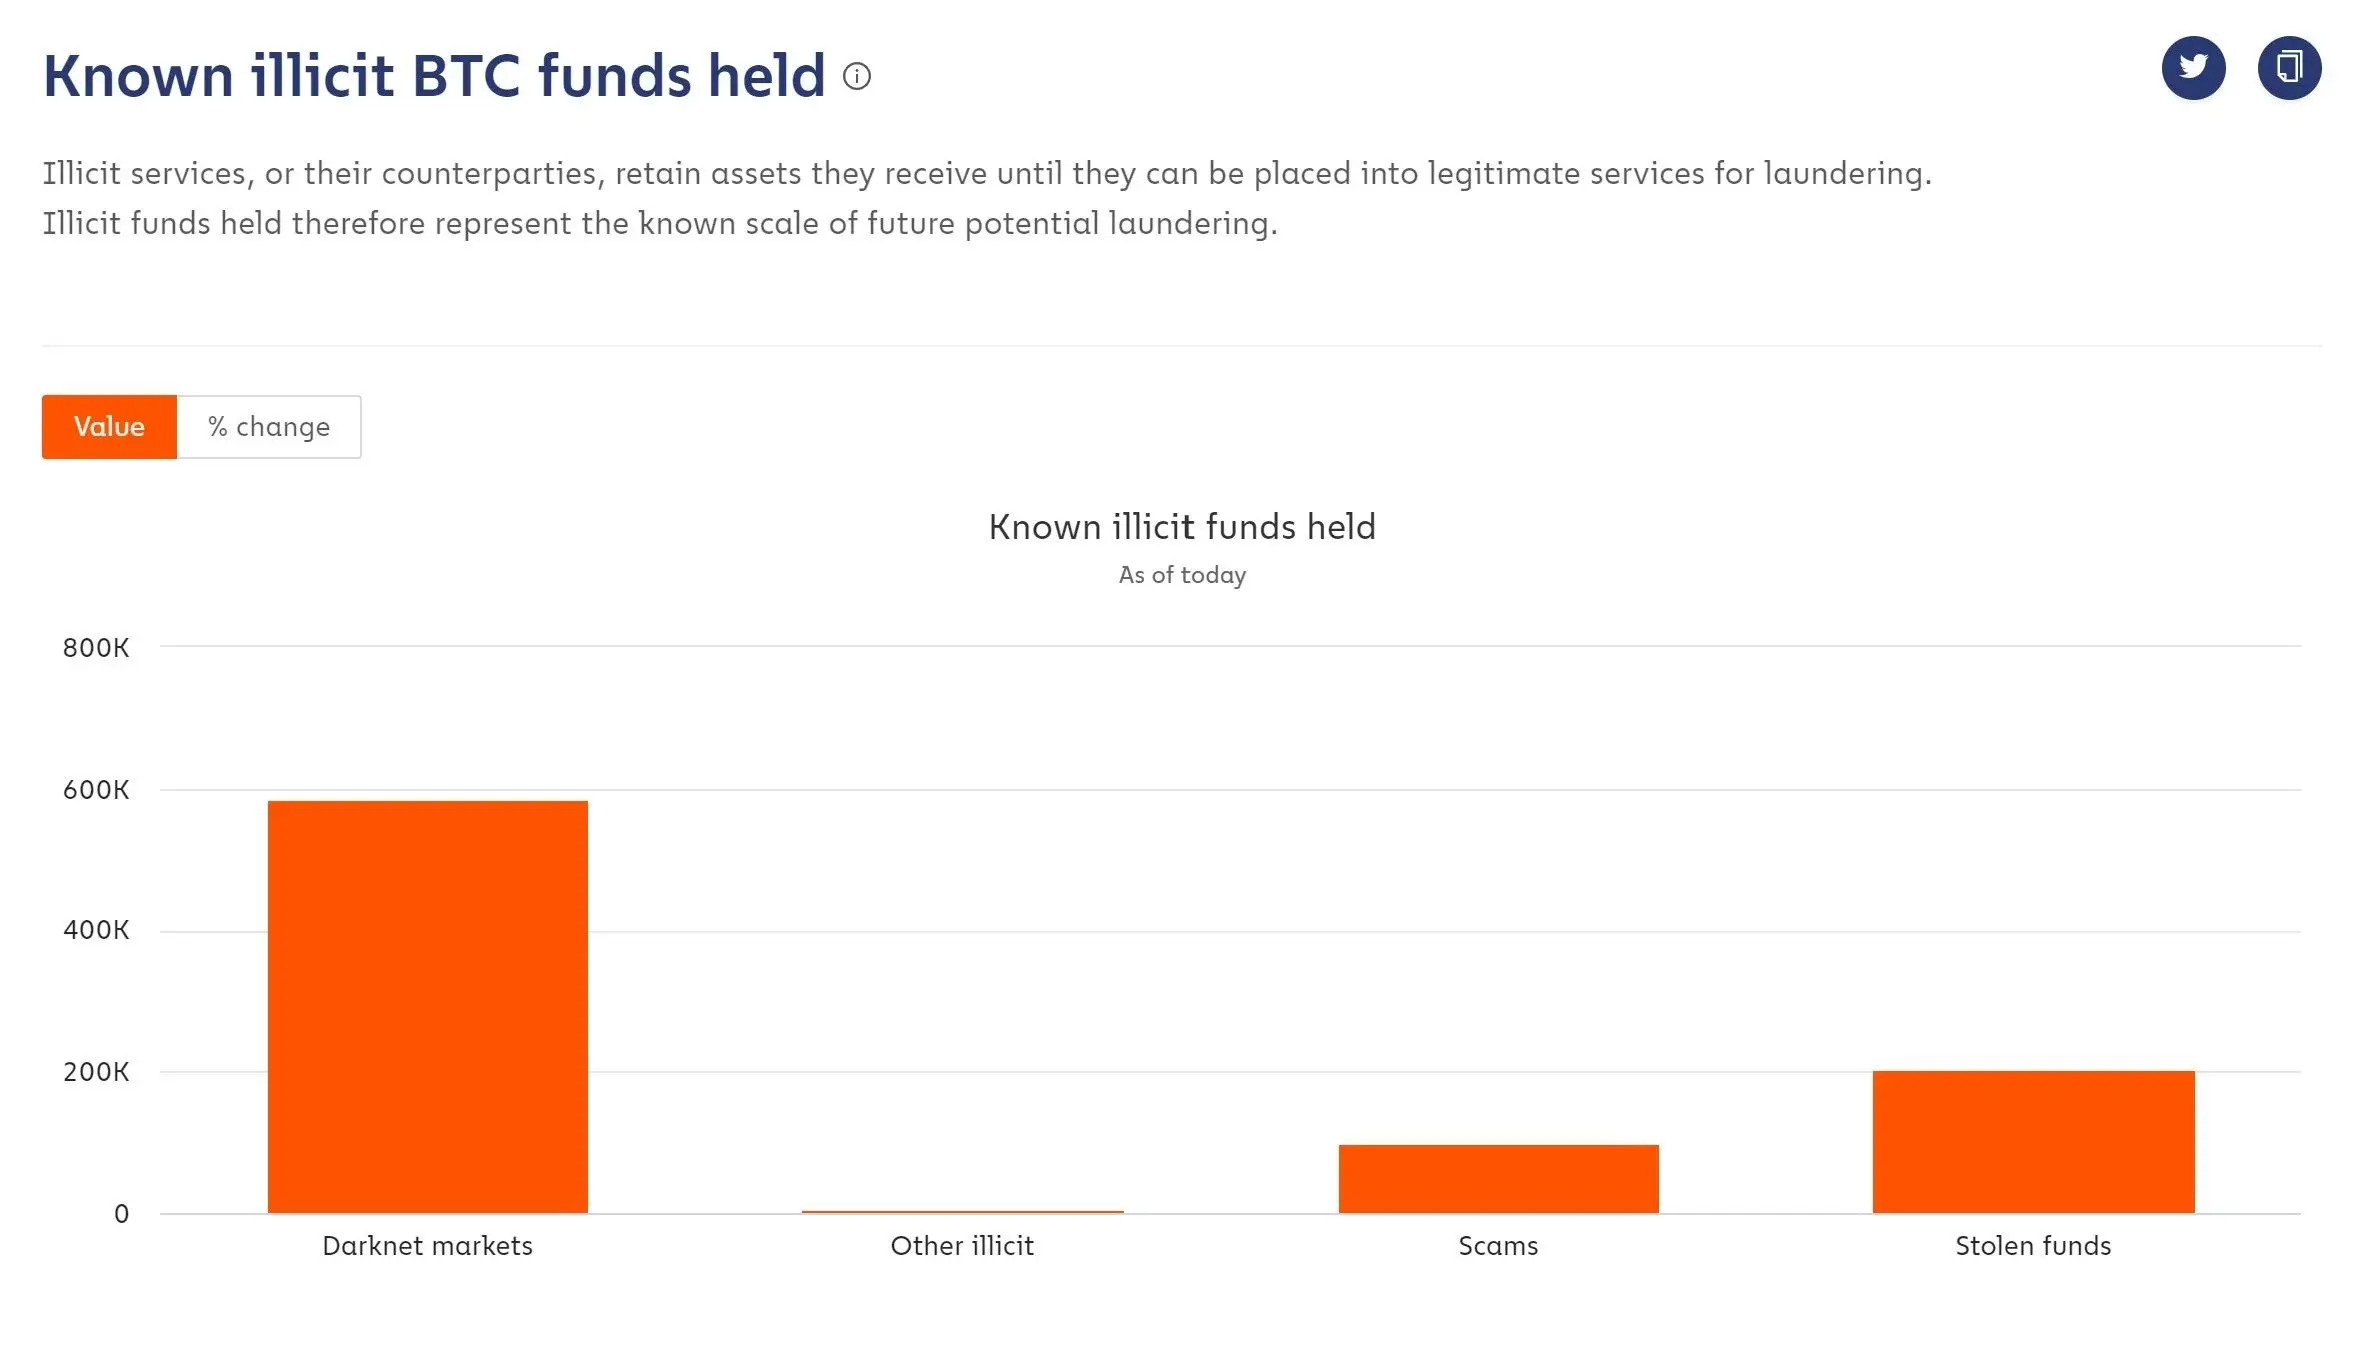Click the thin Other illicit bar

coord(962,1212)
